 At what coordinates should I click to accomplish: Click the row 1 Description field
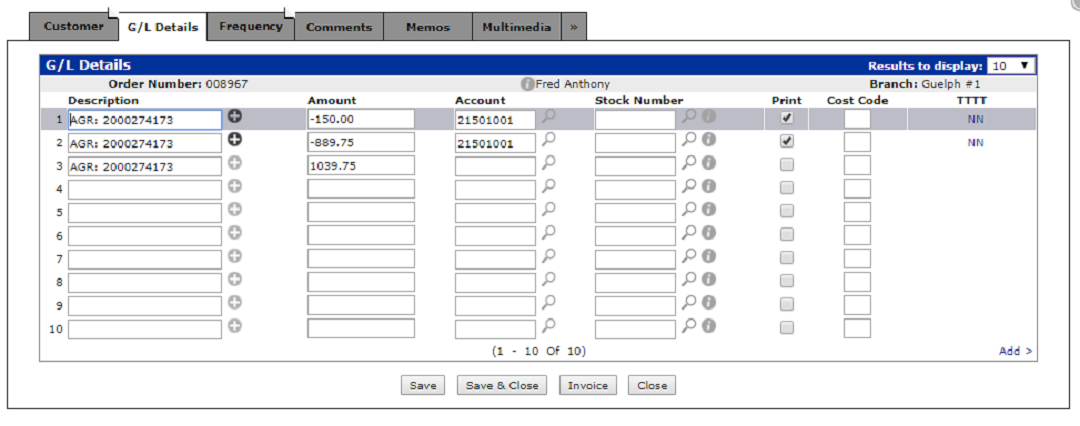tap(145, 120)
